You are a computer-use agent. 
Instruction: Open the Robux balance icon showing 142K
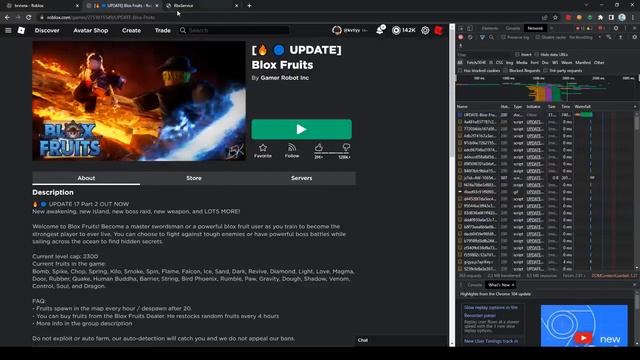pyautogui.click(x=396, y=30)
